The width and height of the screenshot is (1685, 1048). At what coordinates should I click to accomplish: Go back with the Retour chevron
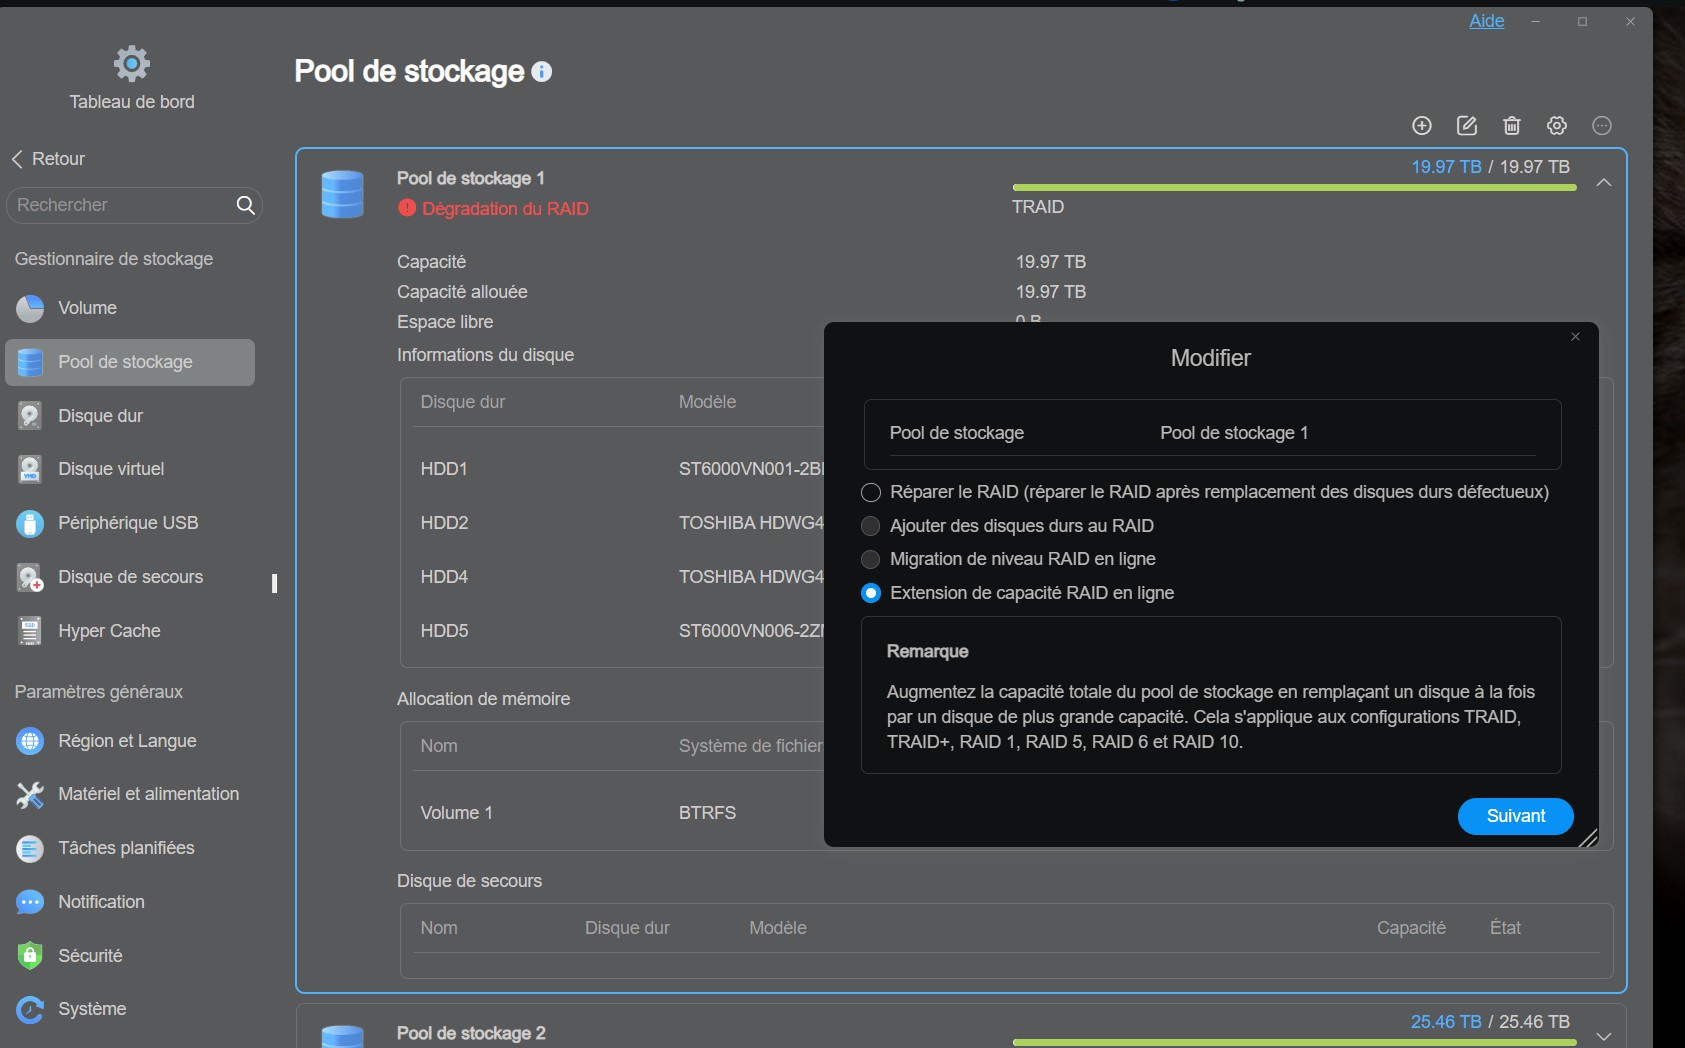17,159
